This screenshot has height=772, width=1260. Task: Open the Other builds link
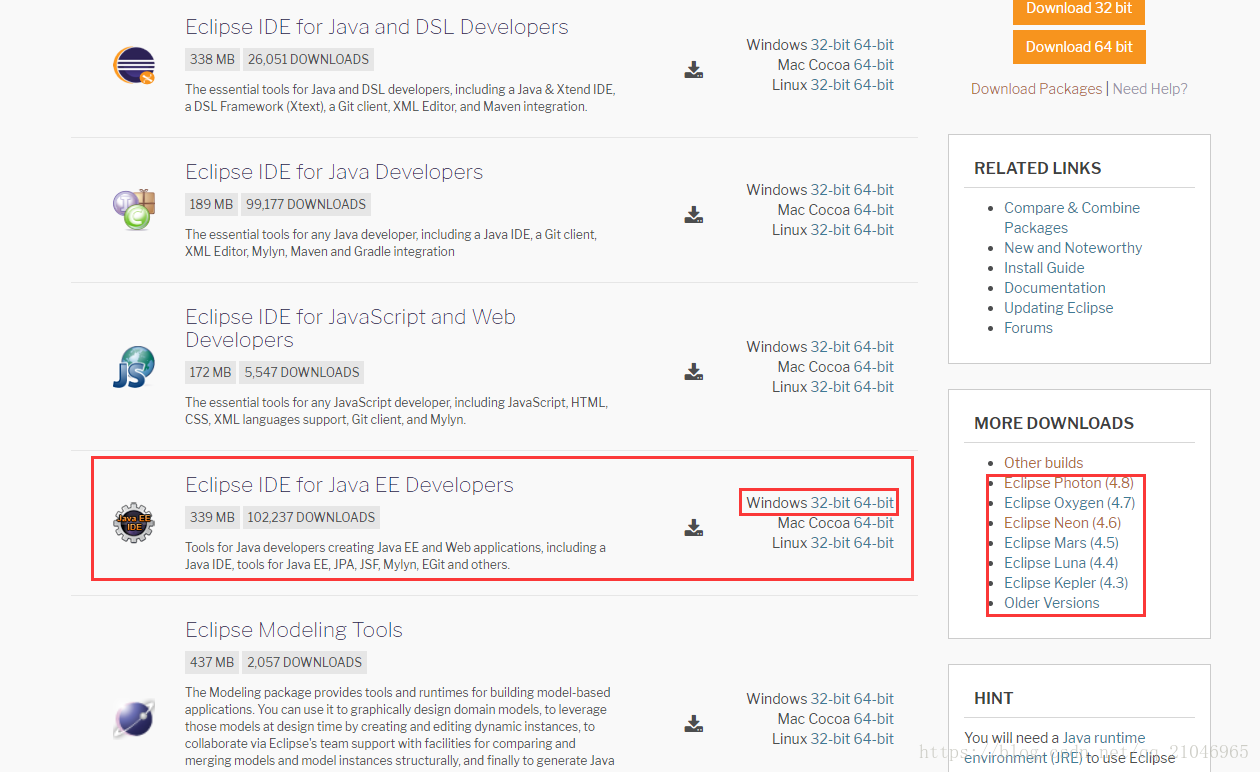[1043, 463]
